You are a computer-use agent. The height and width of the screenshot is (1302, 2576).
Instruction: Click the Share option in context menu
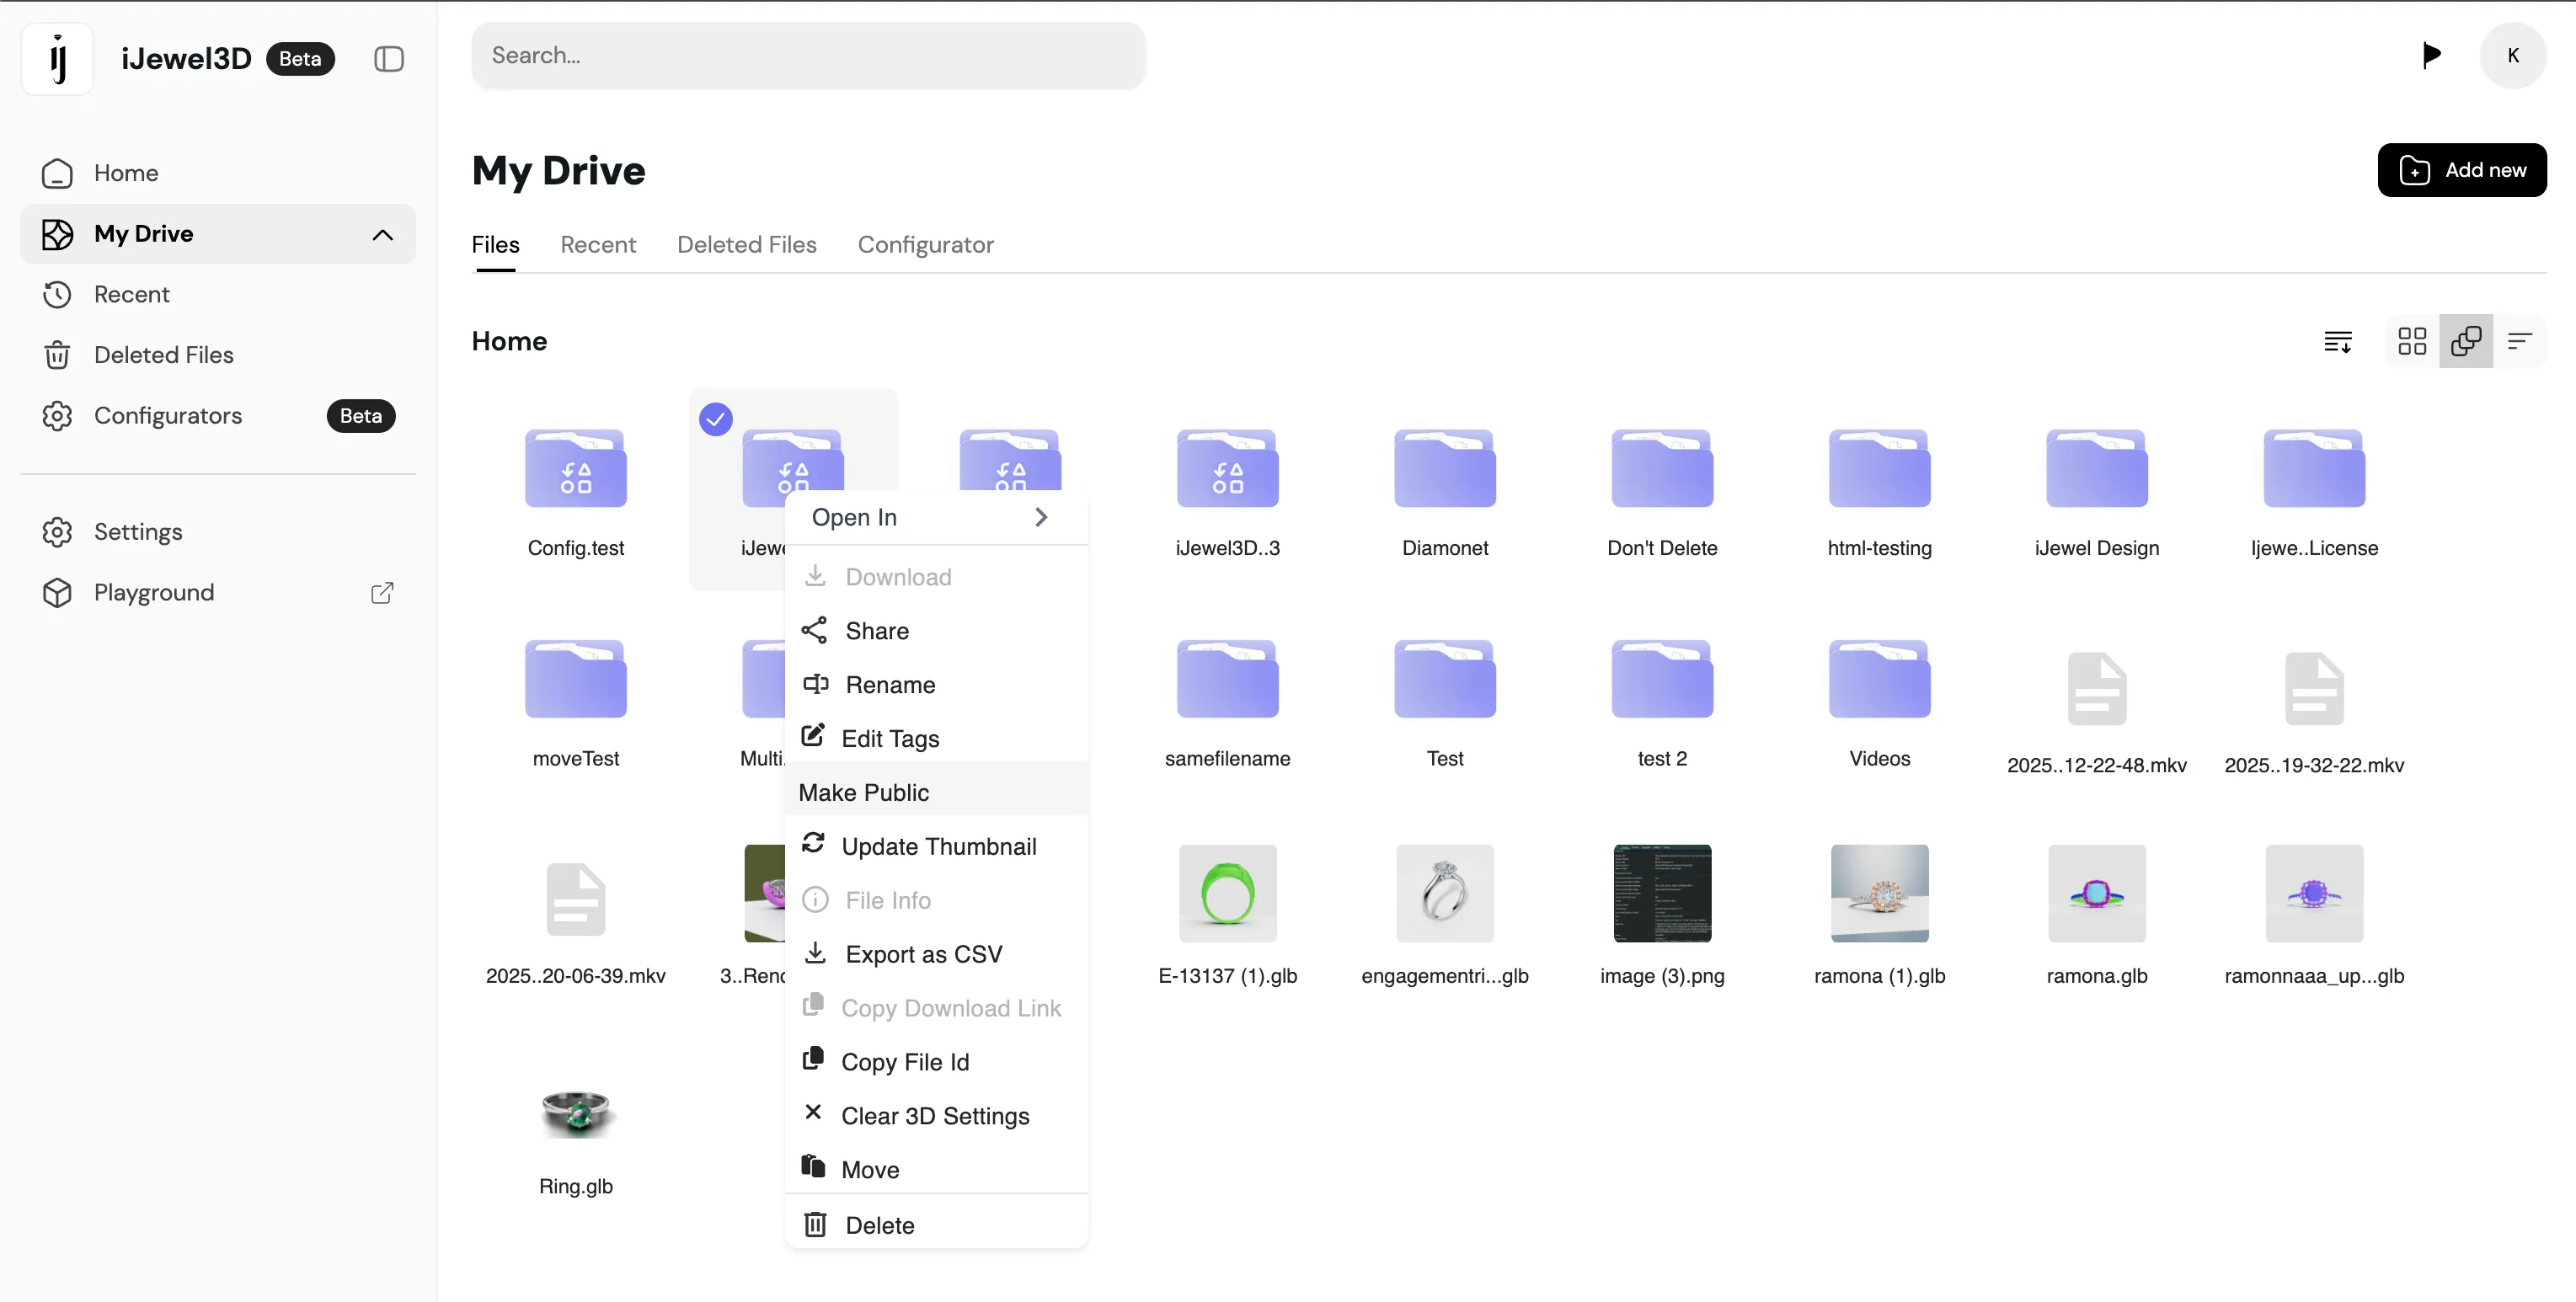click(x=936, y=630)
